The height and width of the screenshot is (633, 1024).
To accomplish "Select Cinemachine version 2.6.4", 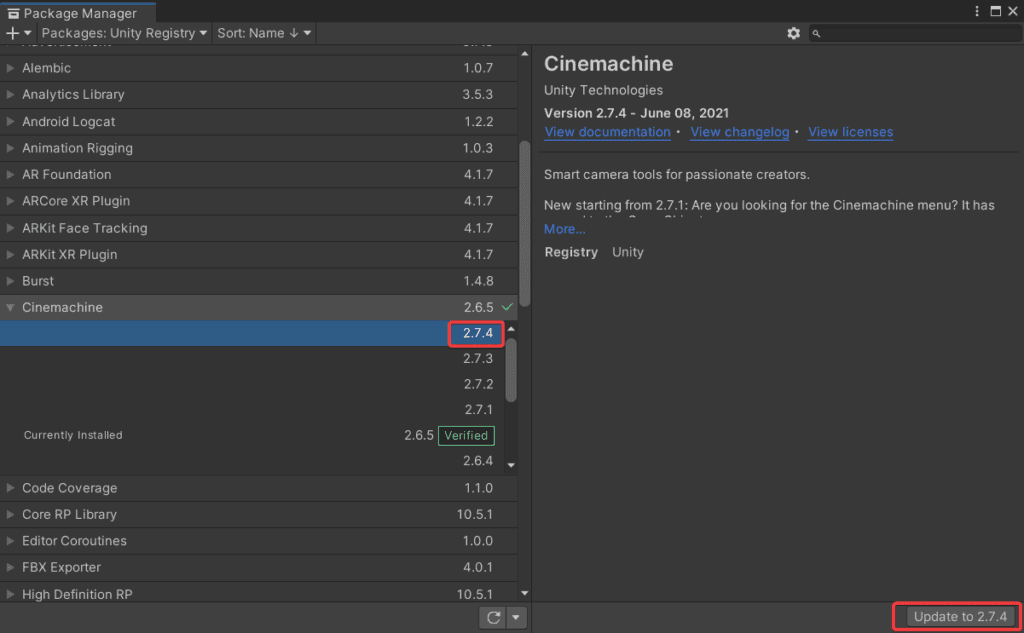I will pyautogui.click(x=252, y=461).
